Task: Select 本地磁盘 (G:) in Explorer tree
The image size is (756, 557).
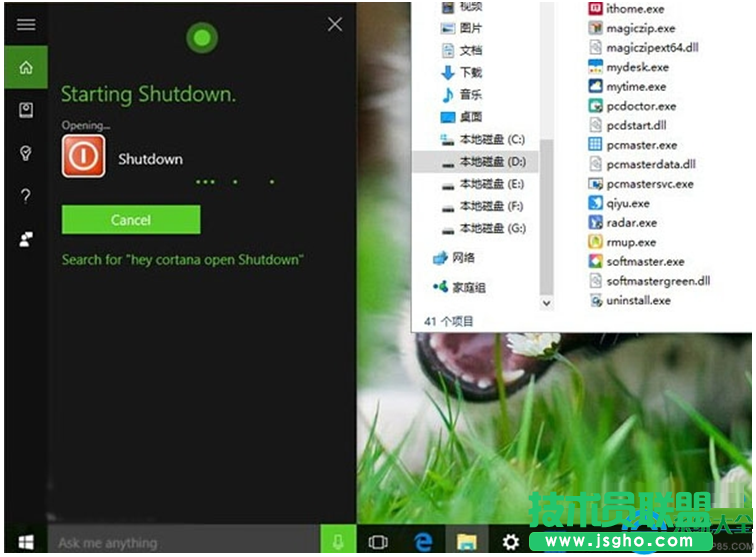Action: point(483,229)
